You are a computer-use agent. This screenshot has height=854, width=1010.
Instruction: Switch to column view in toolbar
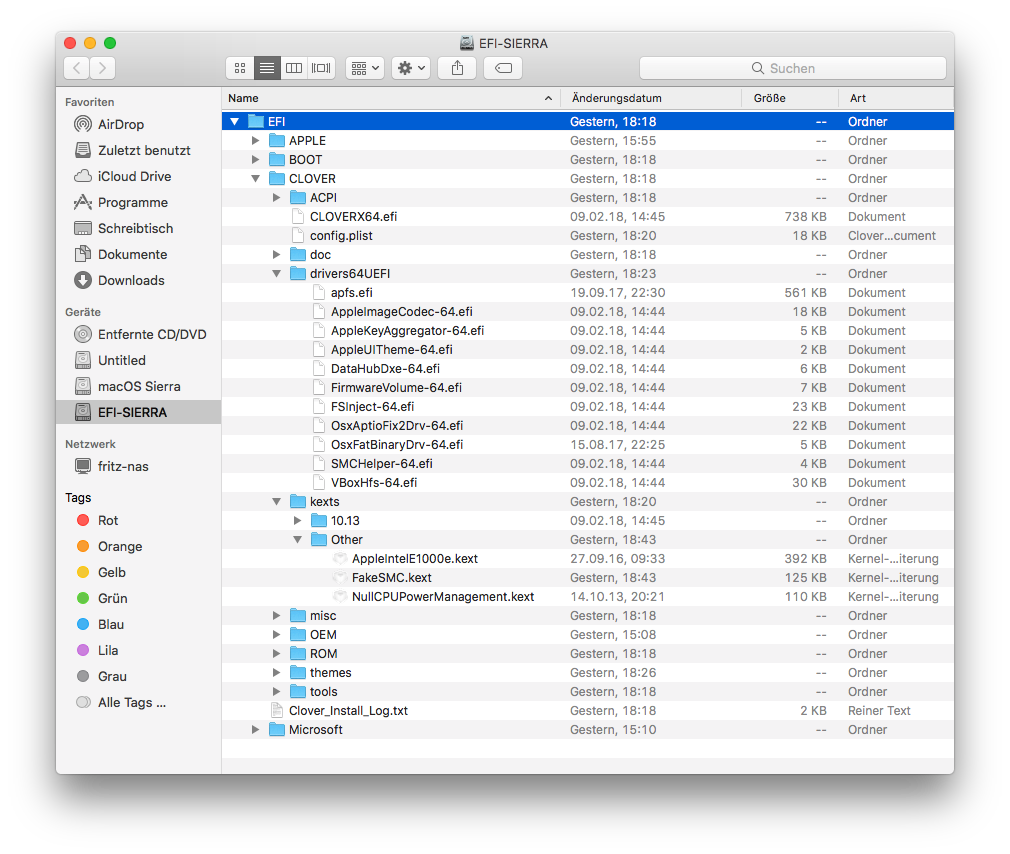(x=294, y=68)
